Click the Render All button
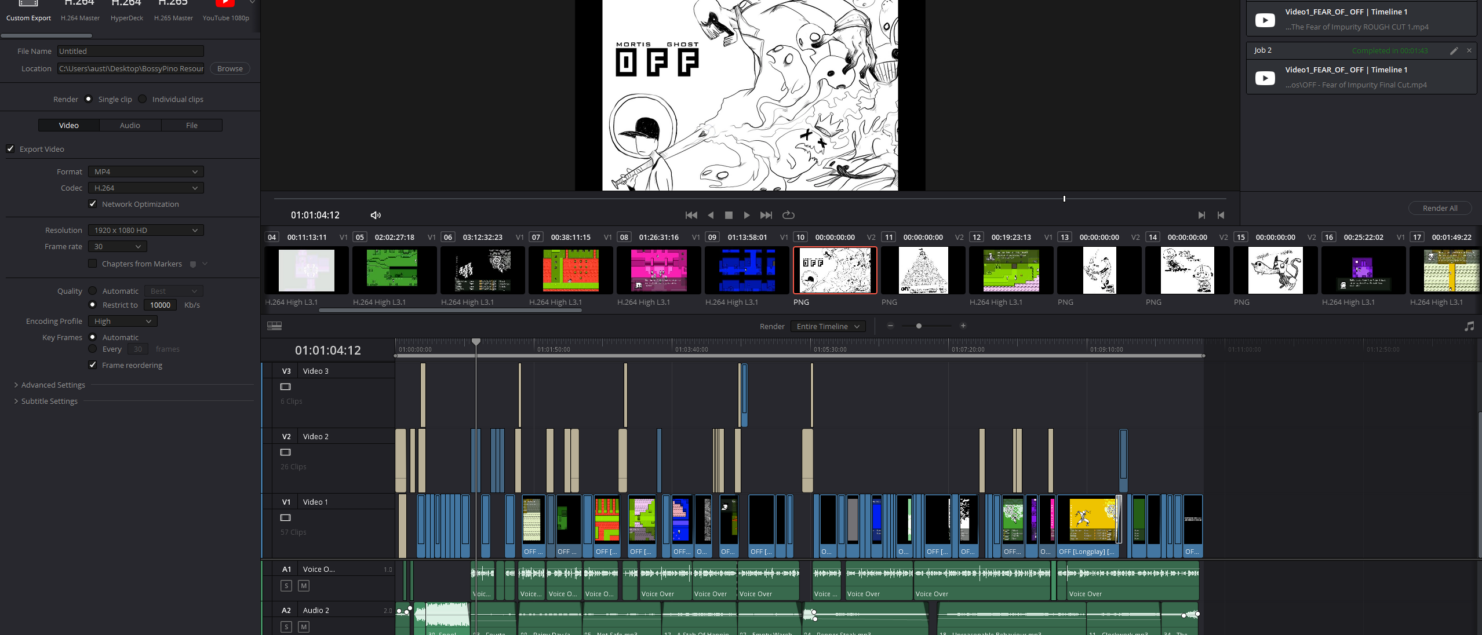1482x635 pixels. [x=1440, y=208]
